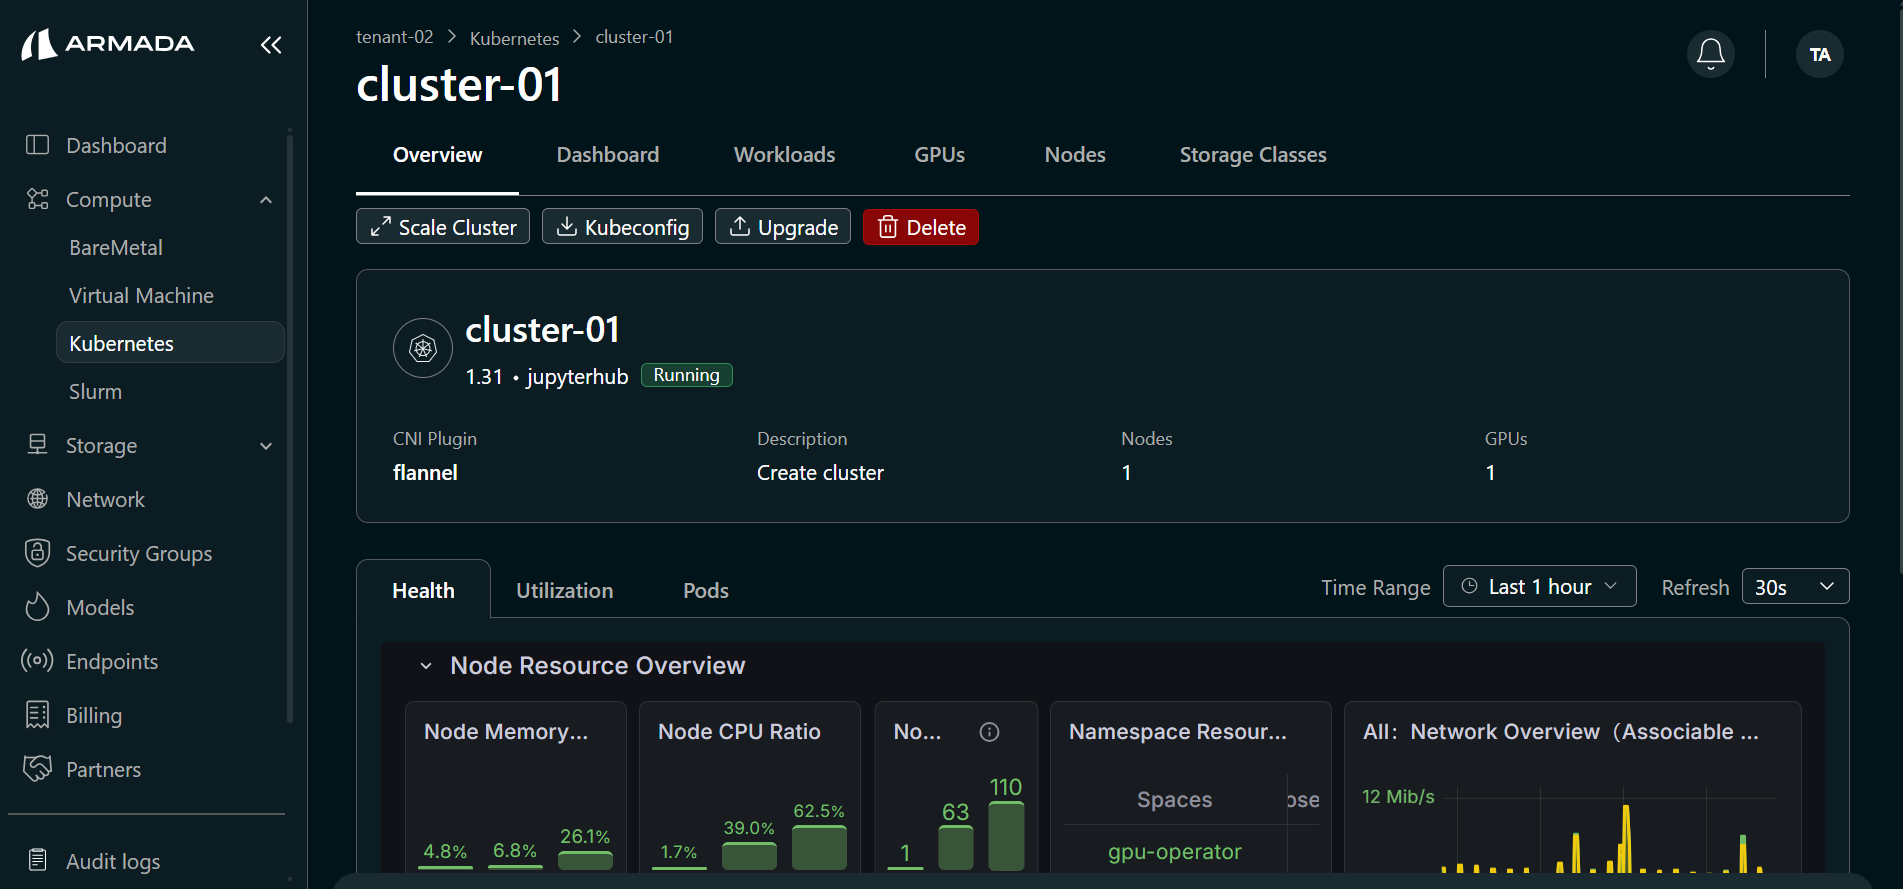Click the 110 bar in No... panel
1903x889 pixels.
click(1006, 836)
